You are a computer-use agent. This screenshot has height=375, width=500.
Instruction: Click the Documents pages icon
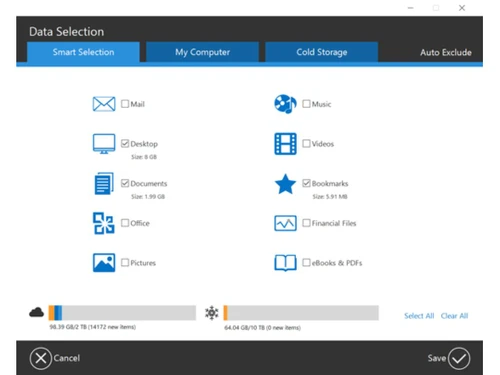pos(104,183)
